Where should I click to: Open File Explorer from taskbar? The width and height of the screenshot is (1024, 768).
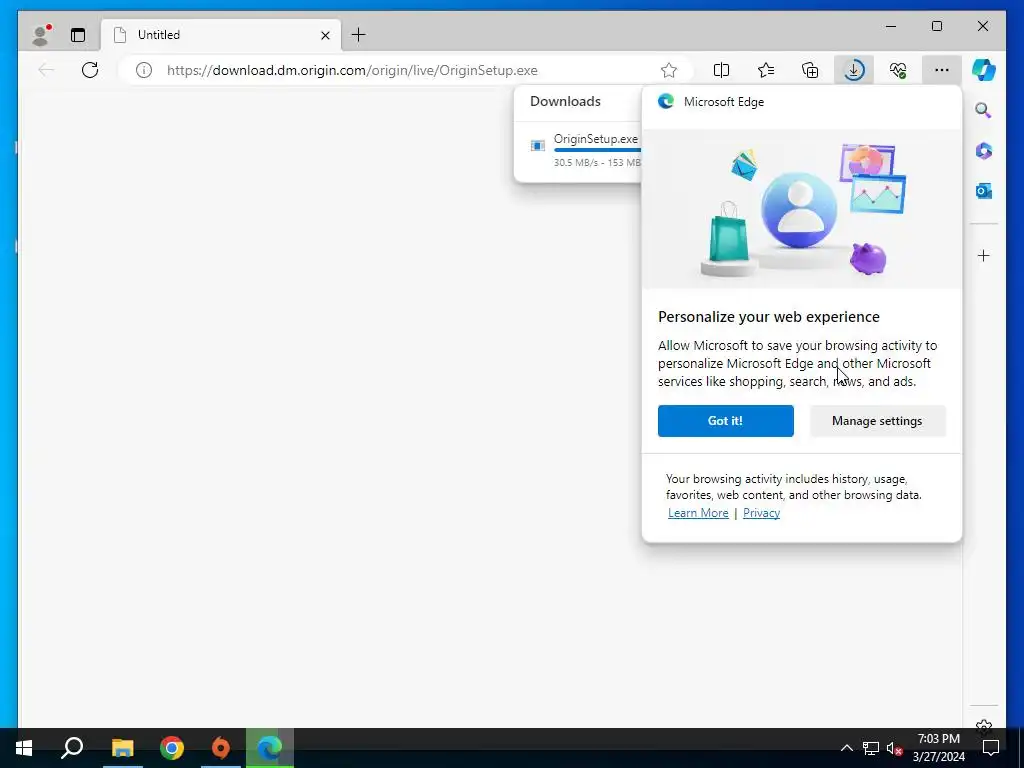[x=122, y=748]
